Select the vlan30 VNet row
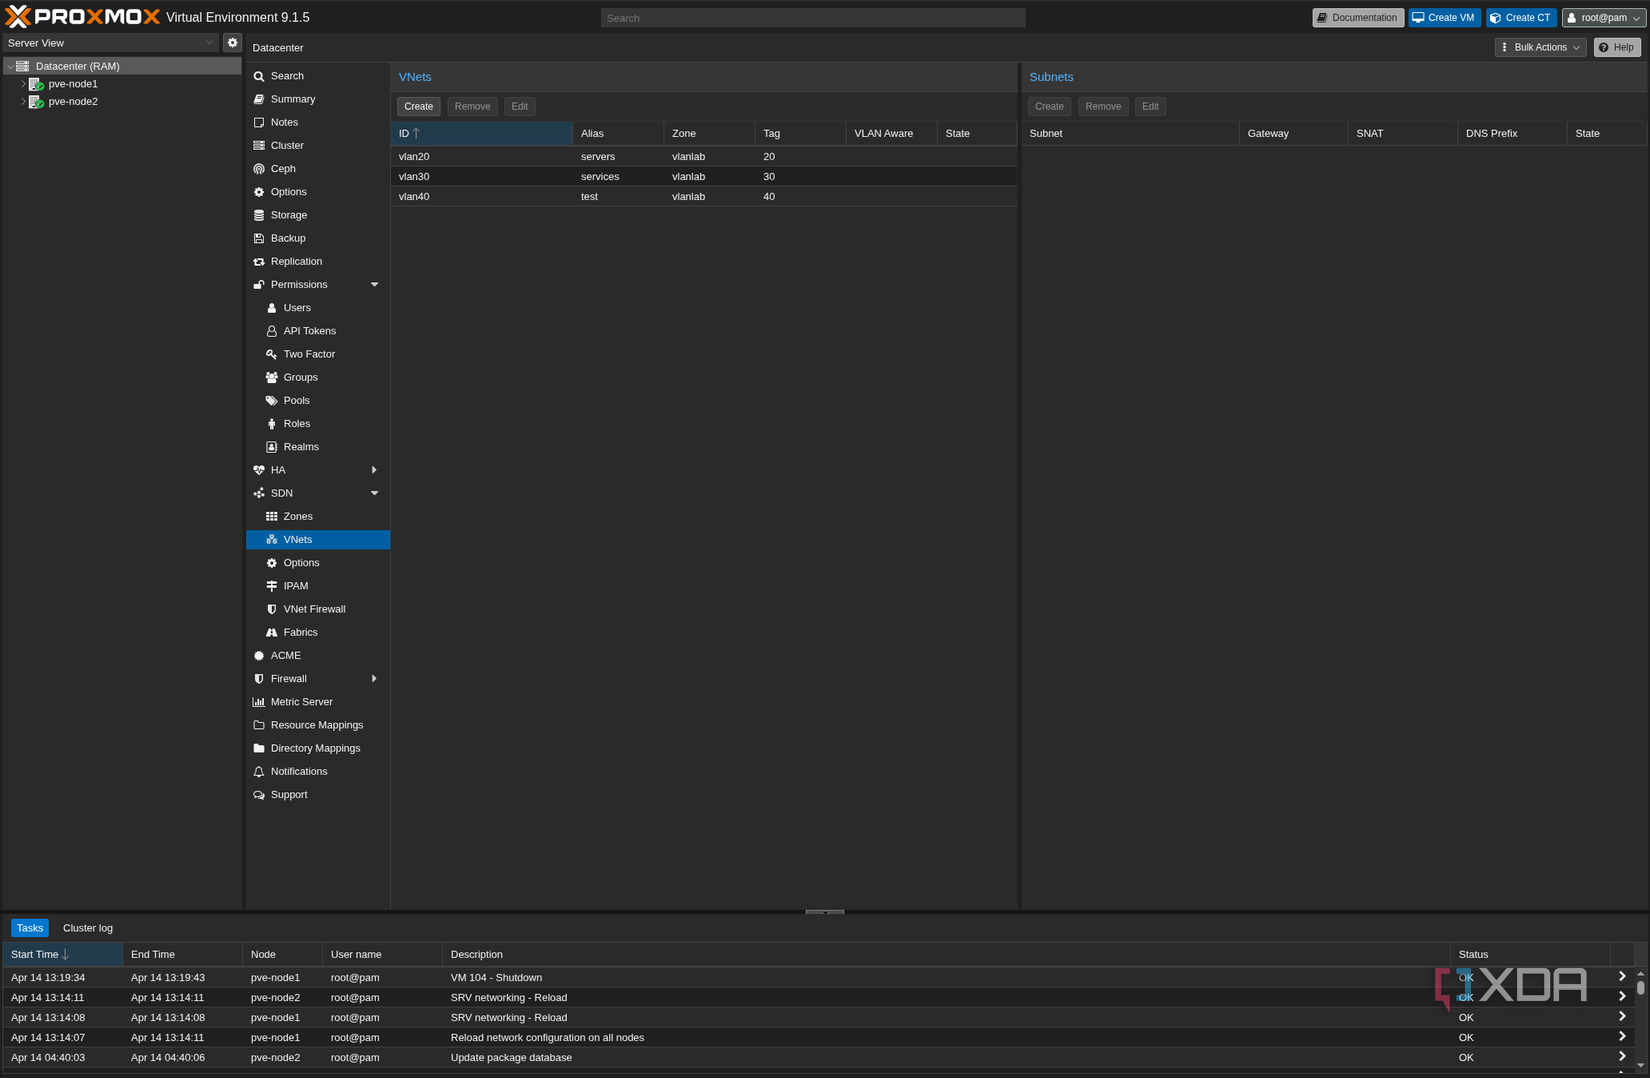 tap(704, 177)
